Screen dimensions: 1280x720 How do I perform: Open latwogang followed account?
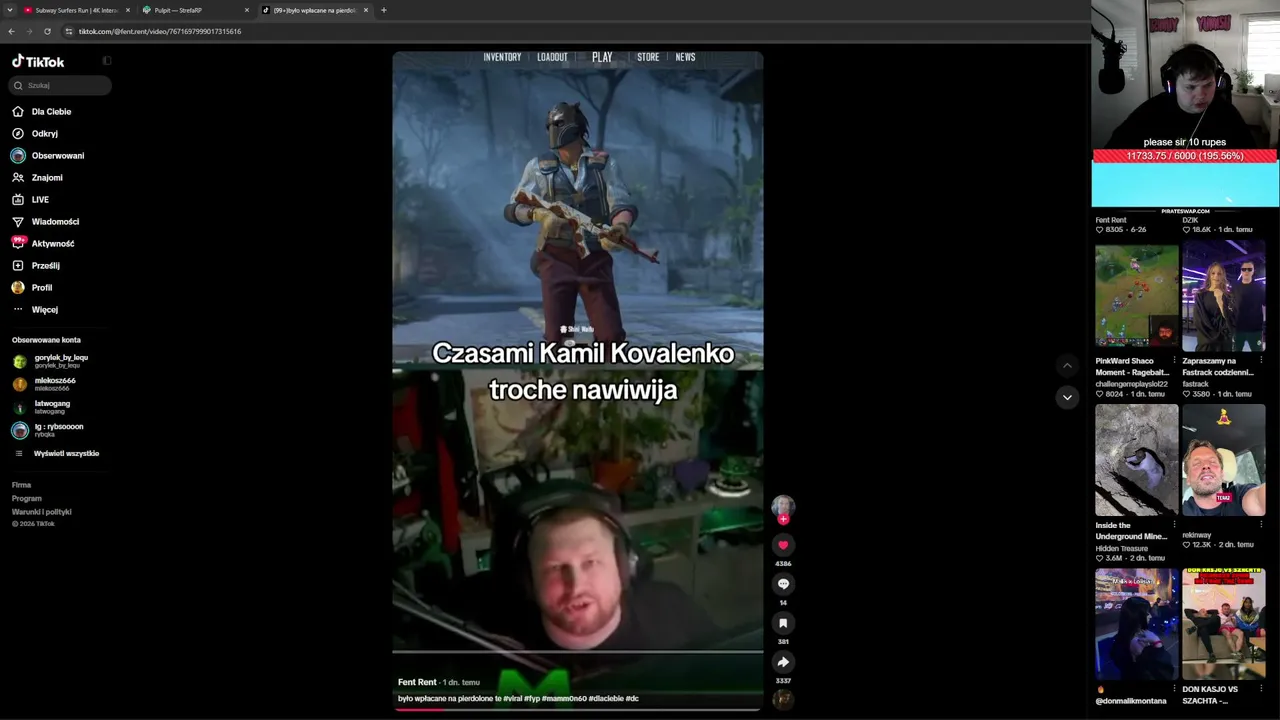(43, 406)
